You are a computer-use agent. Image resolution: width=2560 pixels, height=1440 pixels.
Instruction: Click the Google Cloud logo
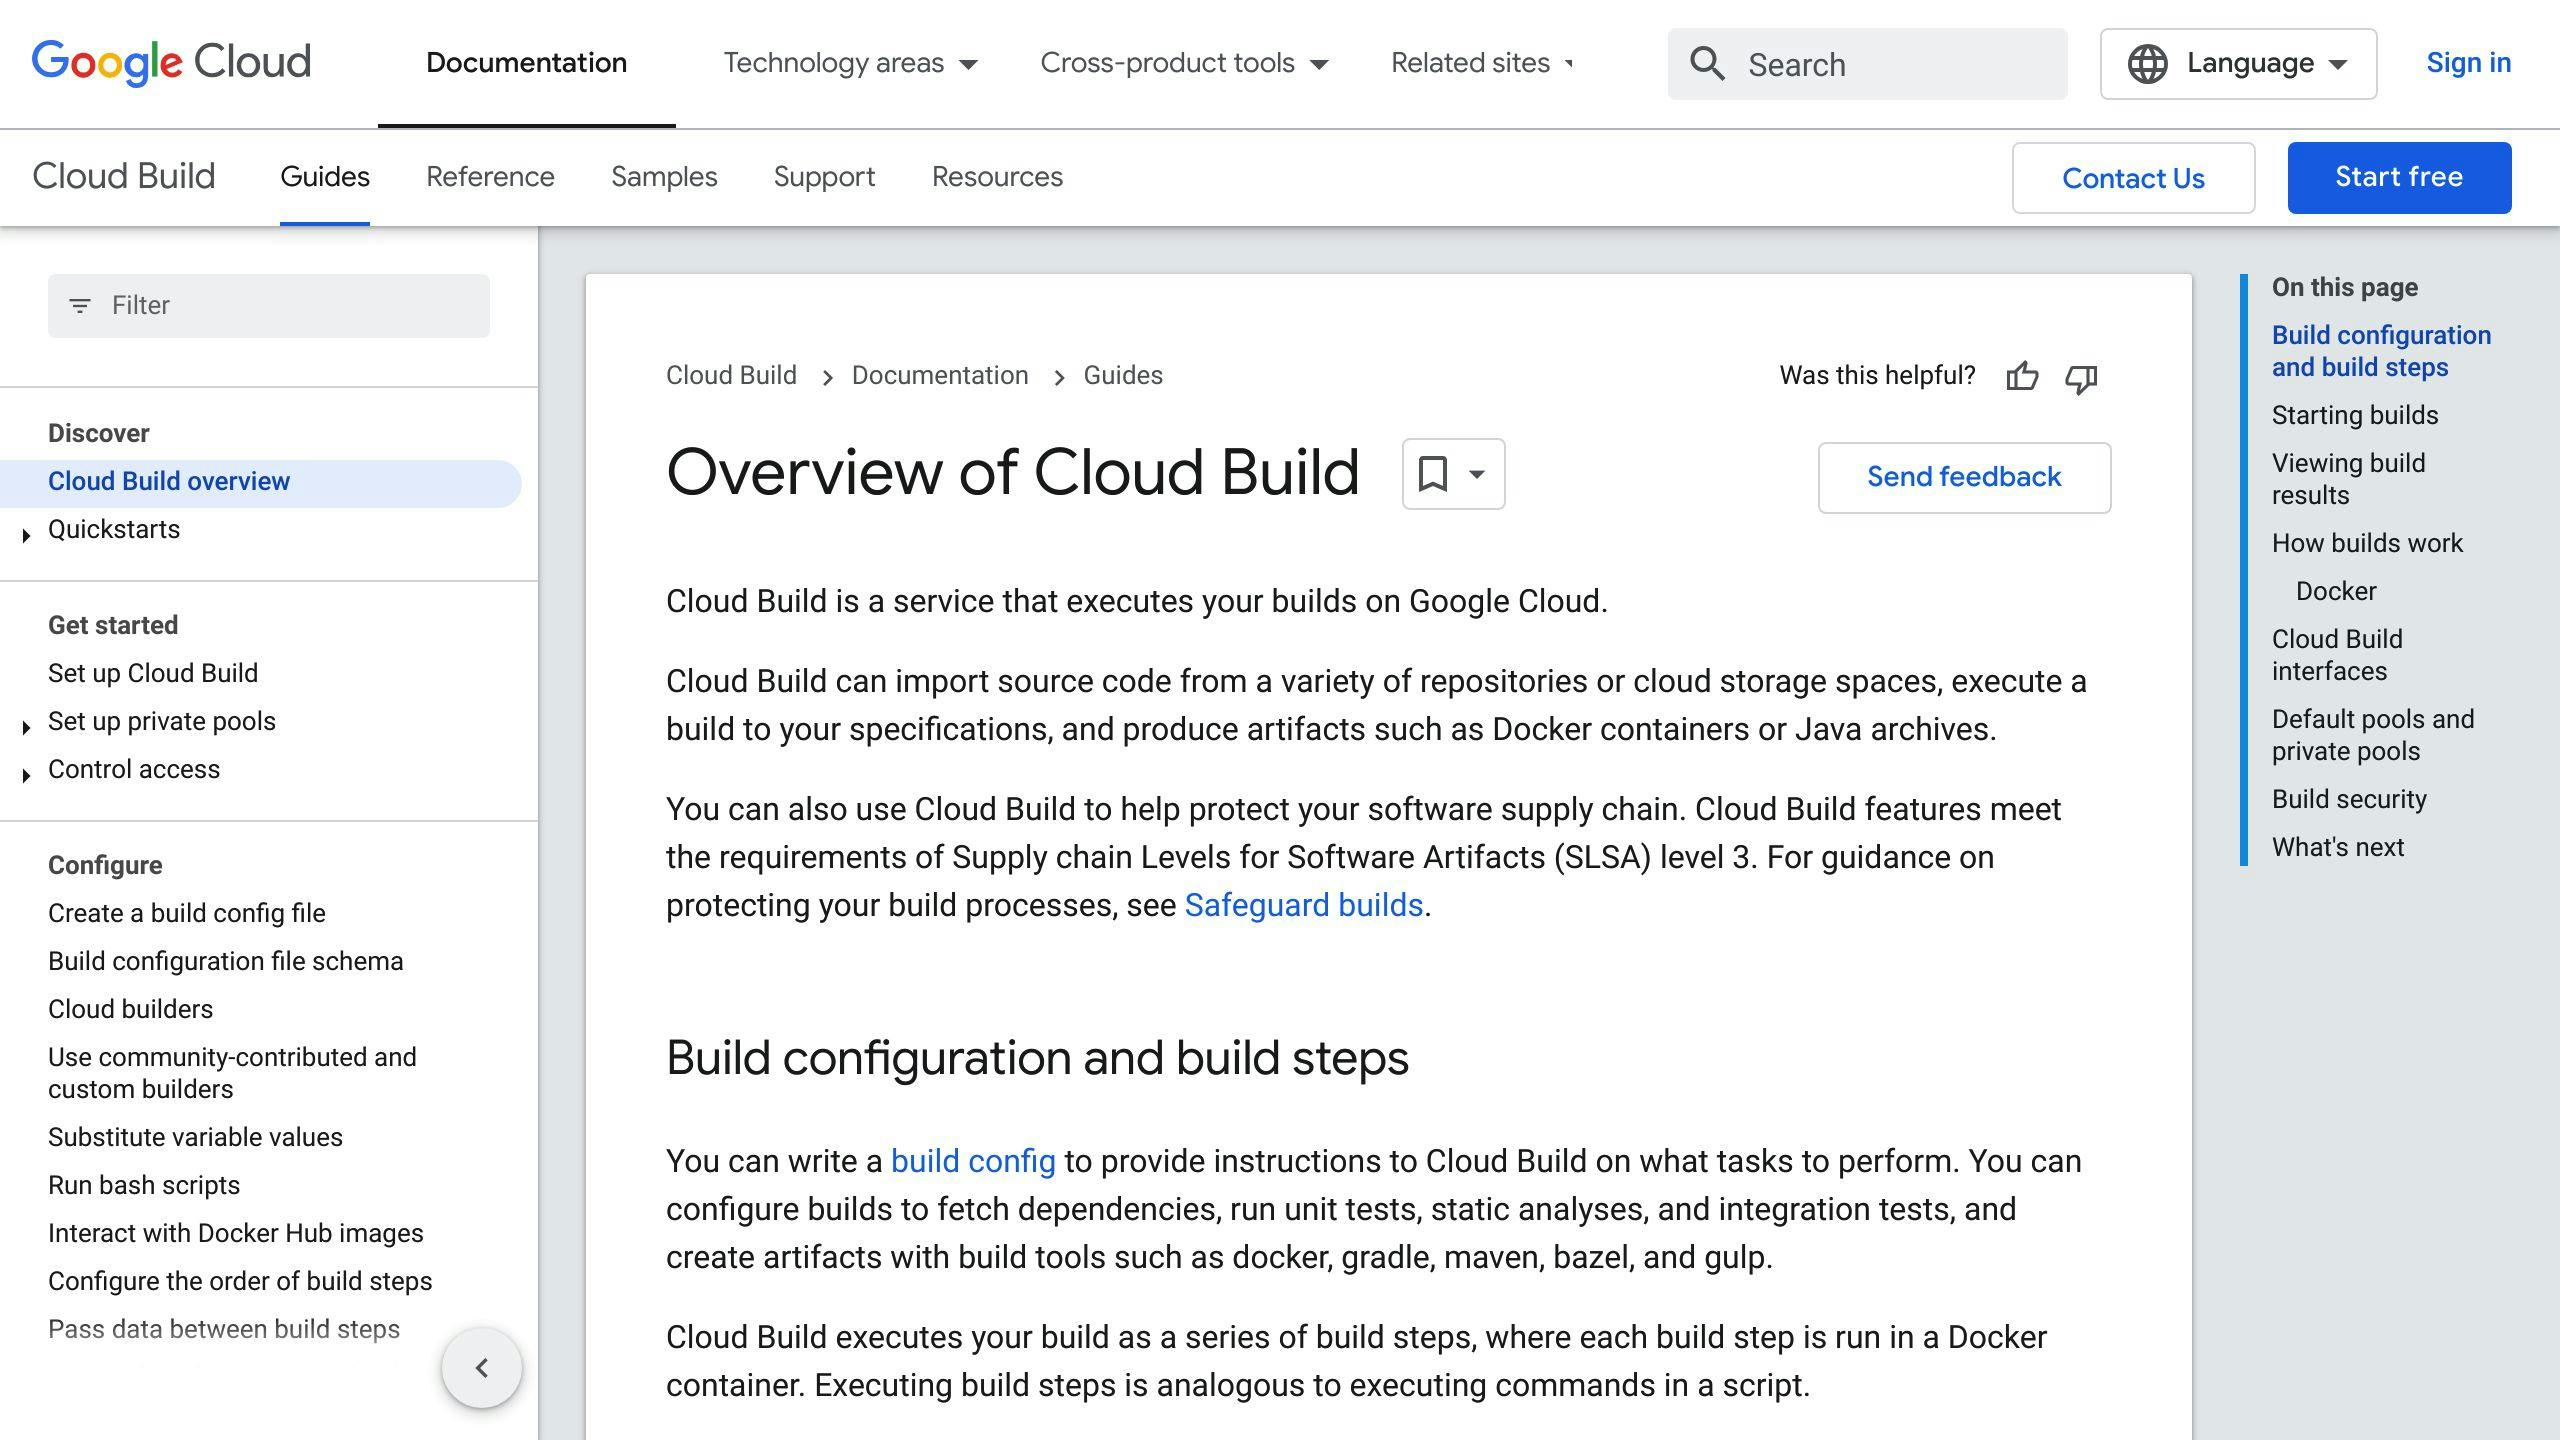click(x=171, y=63)
